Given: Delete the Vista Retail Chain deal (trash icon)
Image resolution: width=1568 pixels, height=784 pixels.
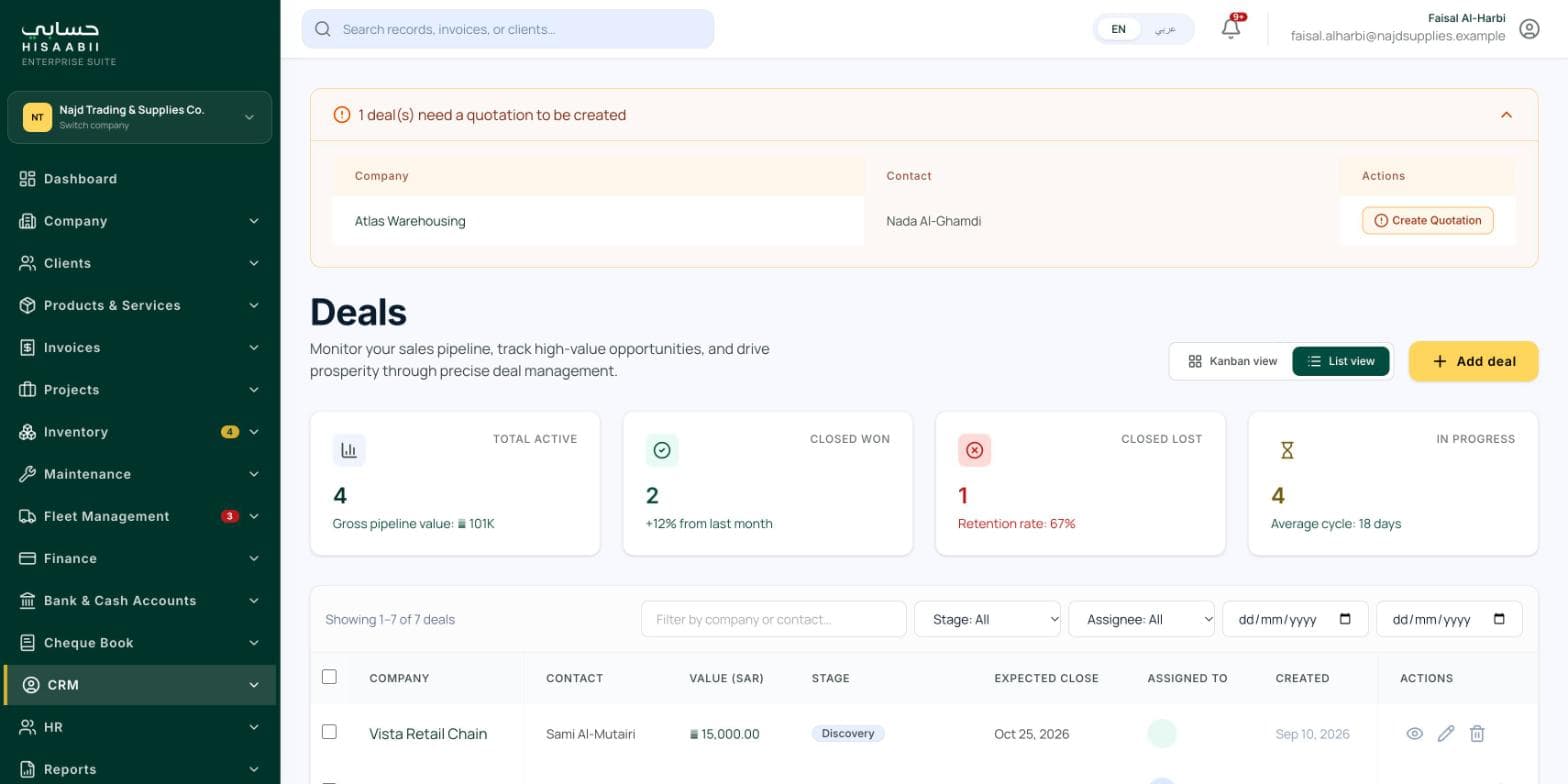Looking at the screenshot, I should pos(1477,733).
